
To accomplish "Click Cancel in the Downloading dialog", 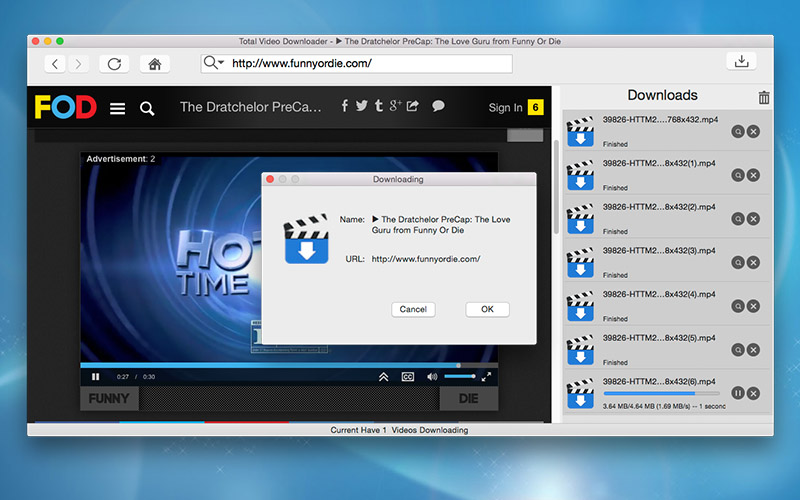I will [413, 309].
